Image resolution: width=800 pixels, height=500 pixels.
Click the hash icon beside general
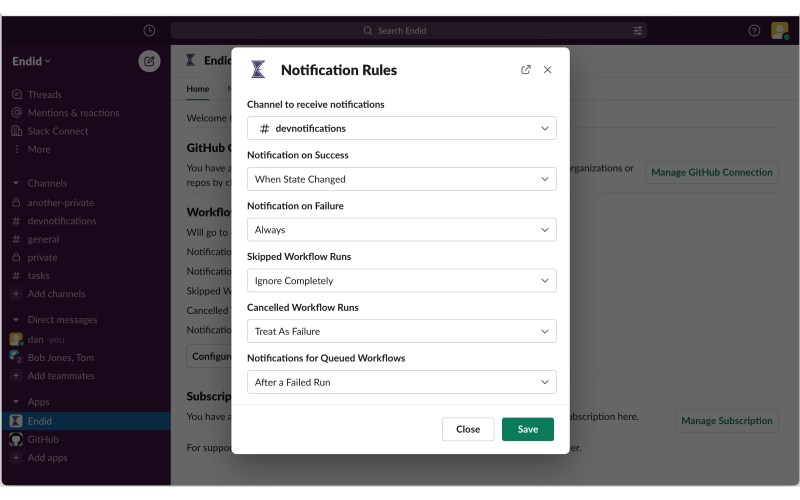(16, 239)
